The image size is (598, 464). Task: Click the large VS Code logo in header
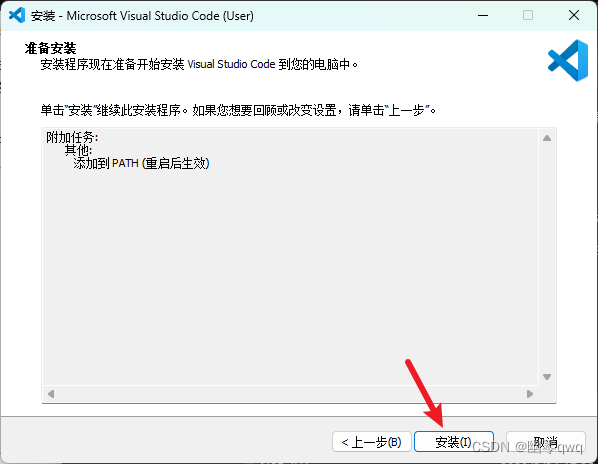tap(568, 60)
